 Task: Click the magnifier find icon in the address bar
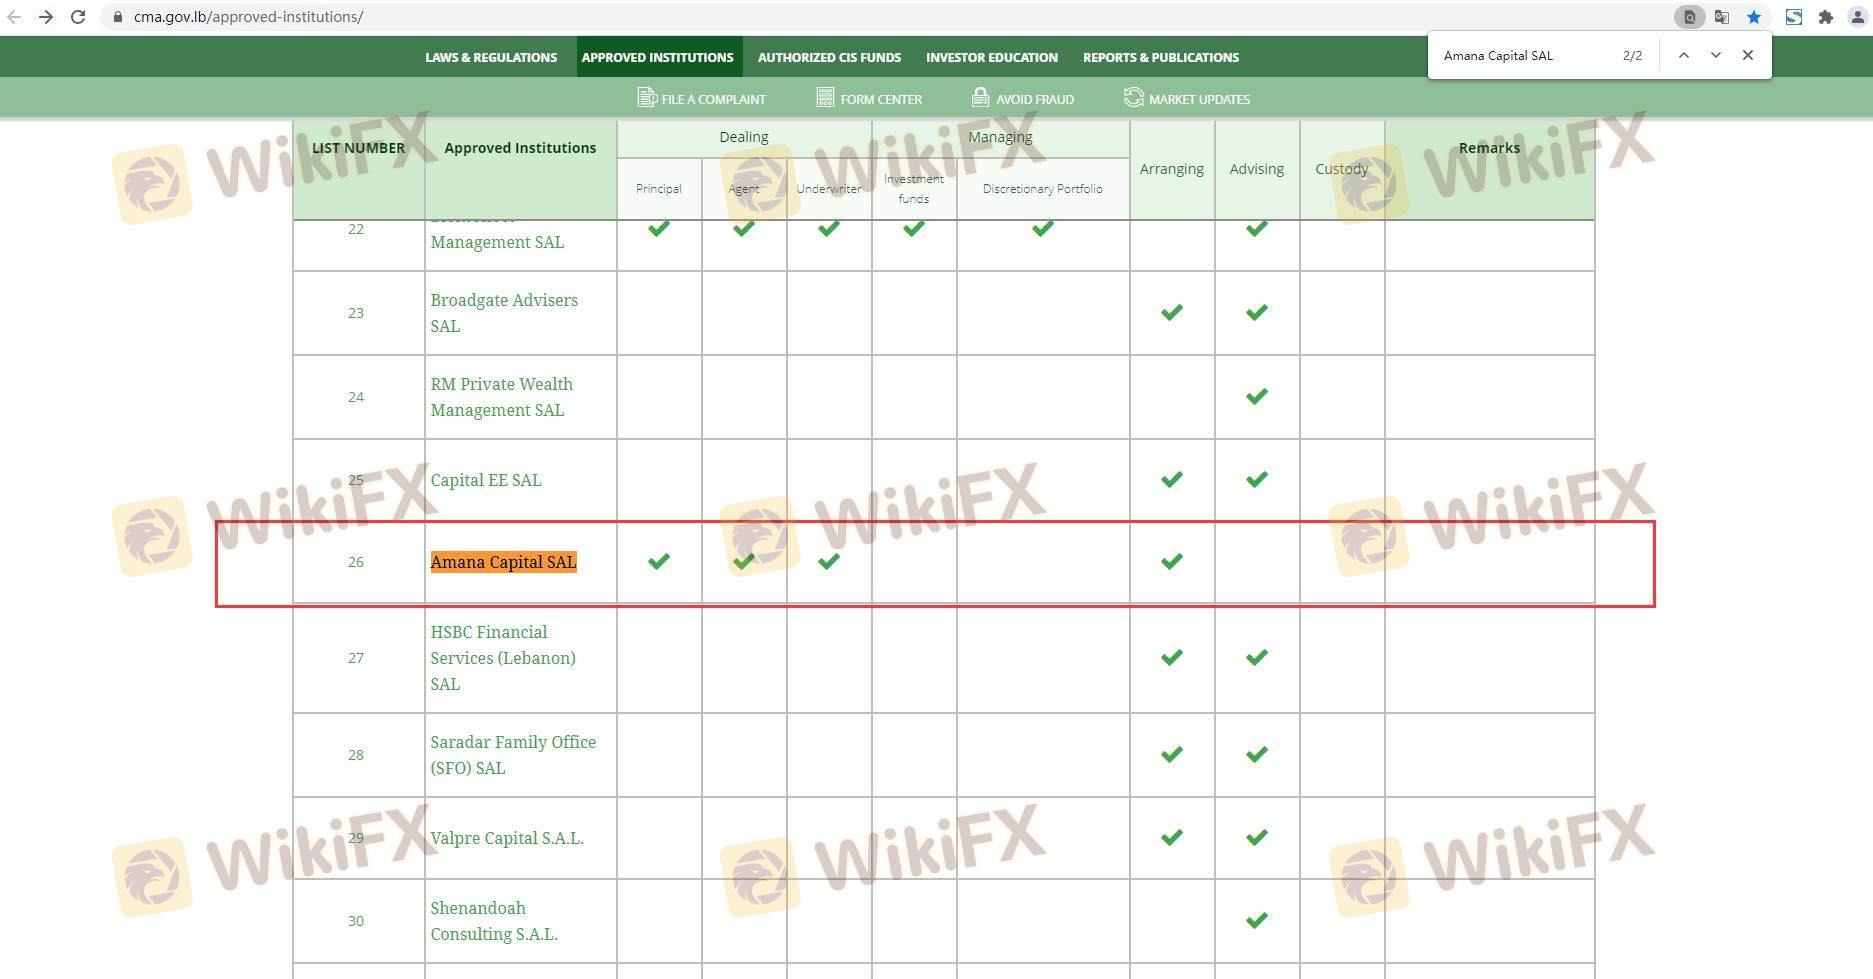1689,17
